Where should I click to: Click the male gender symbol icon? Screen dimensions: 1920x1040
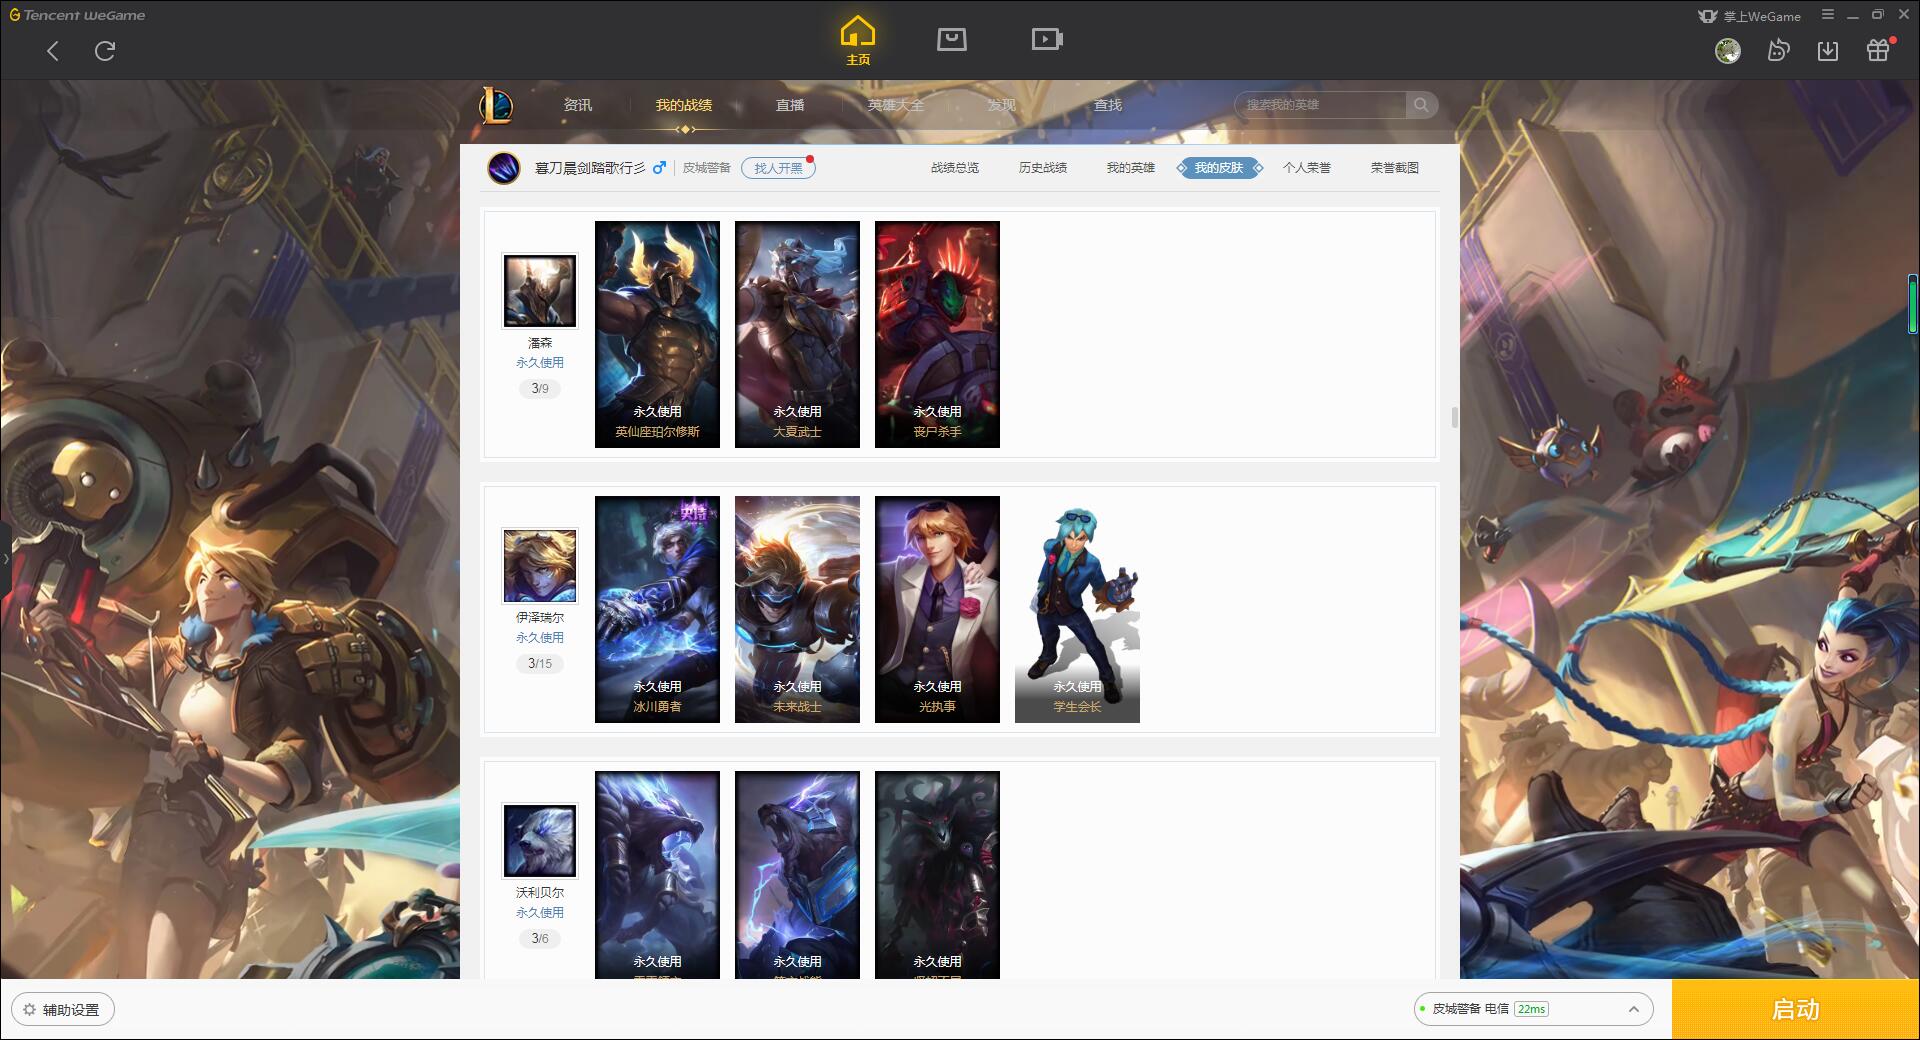click(x=659, y=168)
